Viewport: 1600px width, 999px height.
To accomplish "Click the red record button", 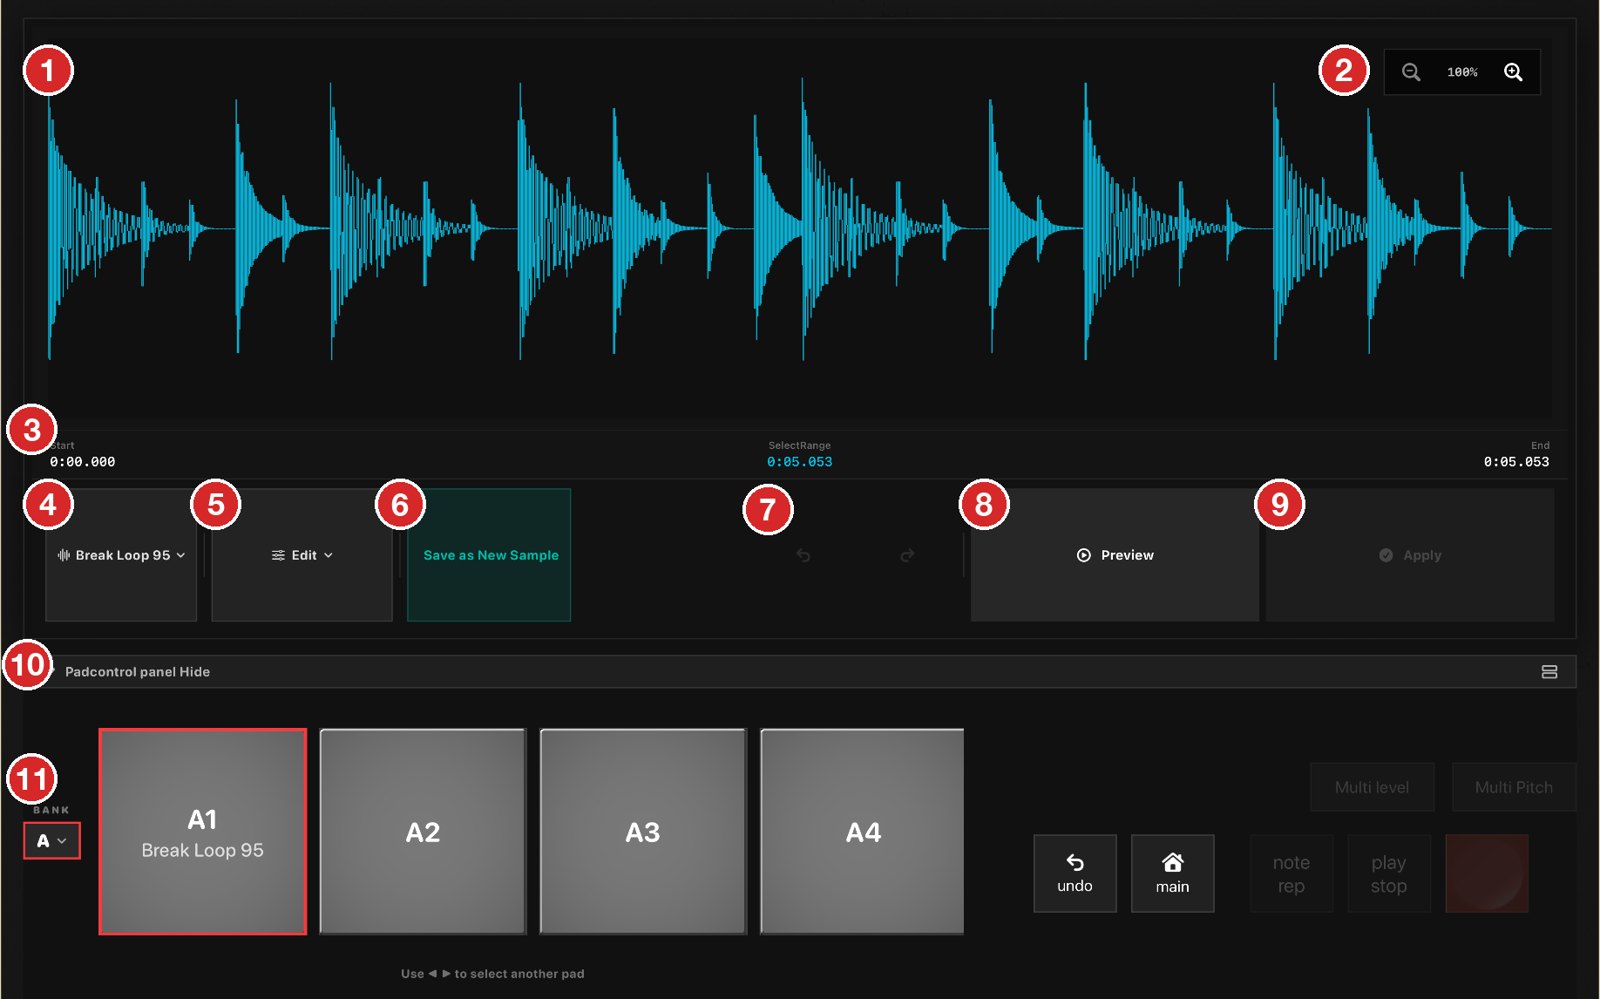I will click(1487, 873).
